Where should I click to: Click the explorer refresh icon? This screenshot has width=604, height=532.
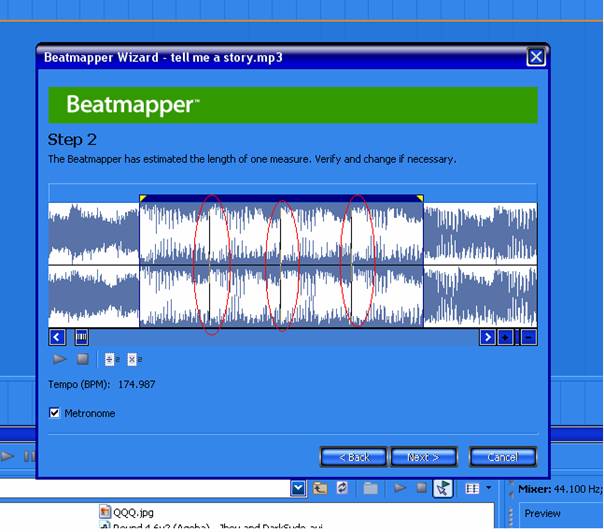click(344, 488)
